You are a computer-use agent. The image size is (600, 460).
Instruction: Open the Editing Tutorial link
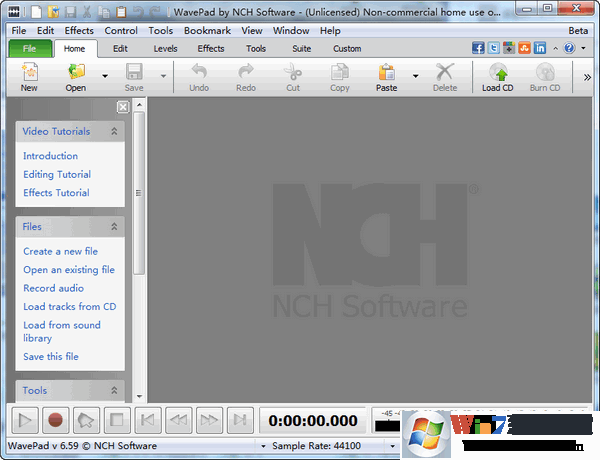tap(57, 175)
